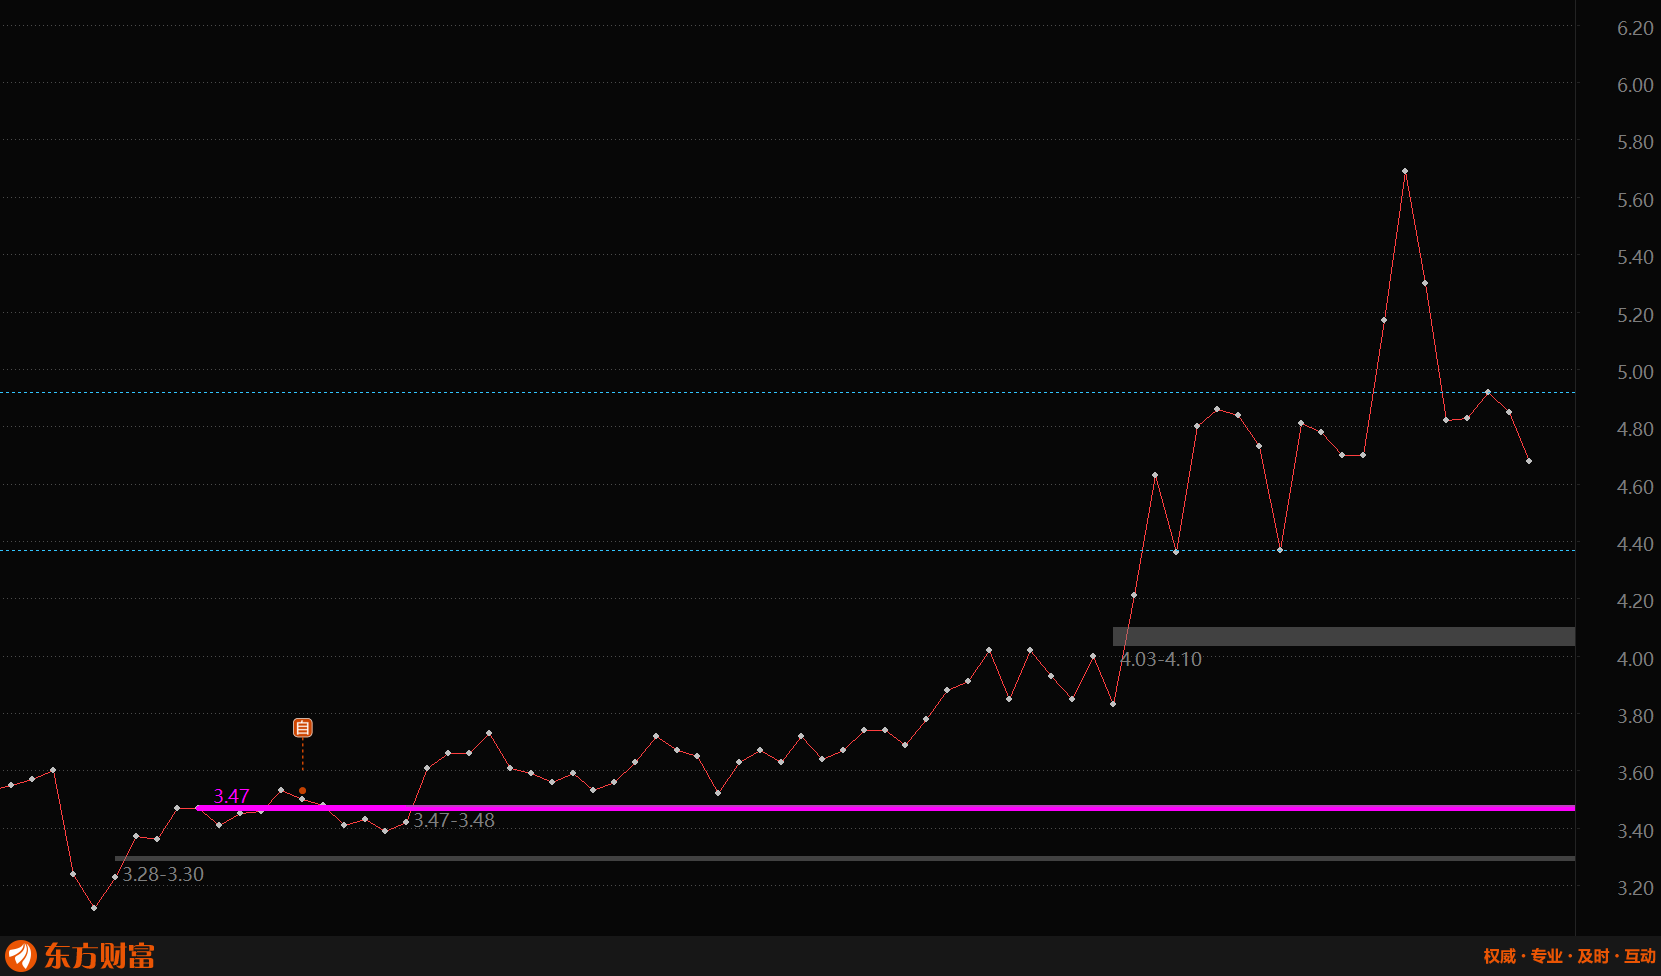This screenshot has height=976, width=1661.
Task: Click the 4.03-4.10 range label
Action: (1161, 659)
